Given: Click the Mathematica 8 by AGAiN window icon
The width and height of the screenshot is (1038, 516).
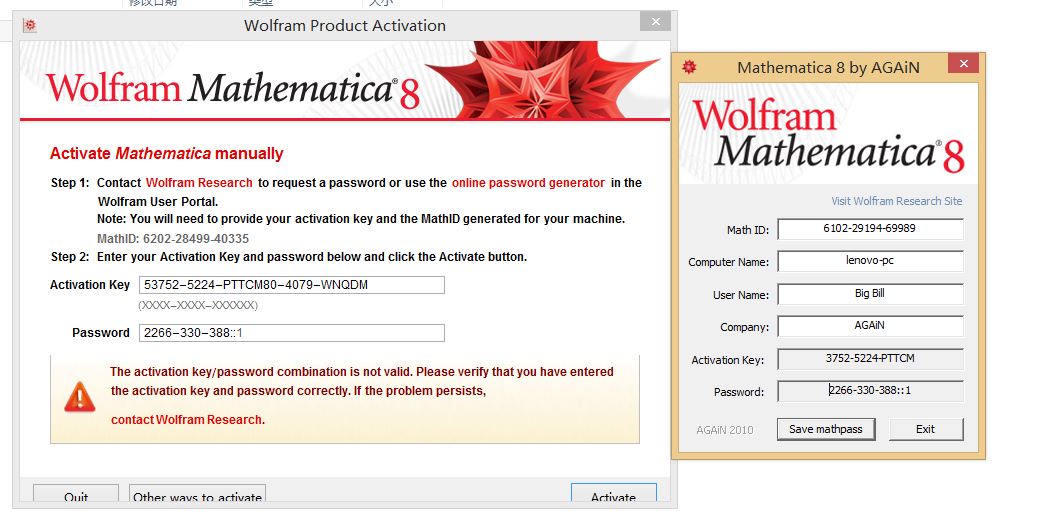Looking at the screenshot, I should coord(689,67).
